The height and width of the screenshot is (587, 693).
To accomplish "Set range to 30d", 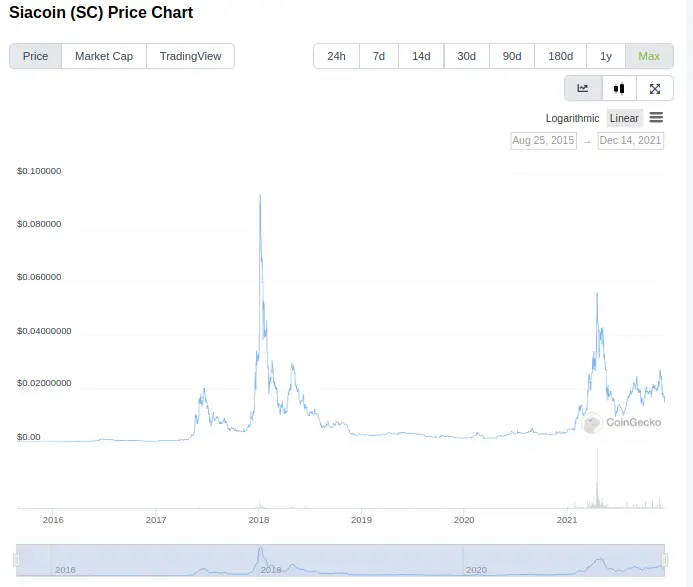I will (x=466, y=56).
